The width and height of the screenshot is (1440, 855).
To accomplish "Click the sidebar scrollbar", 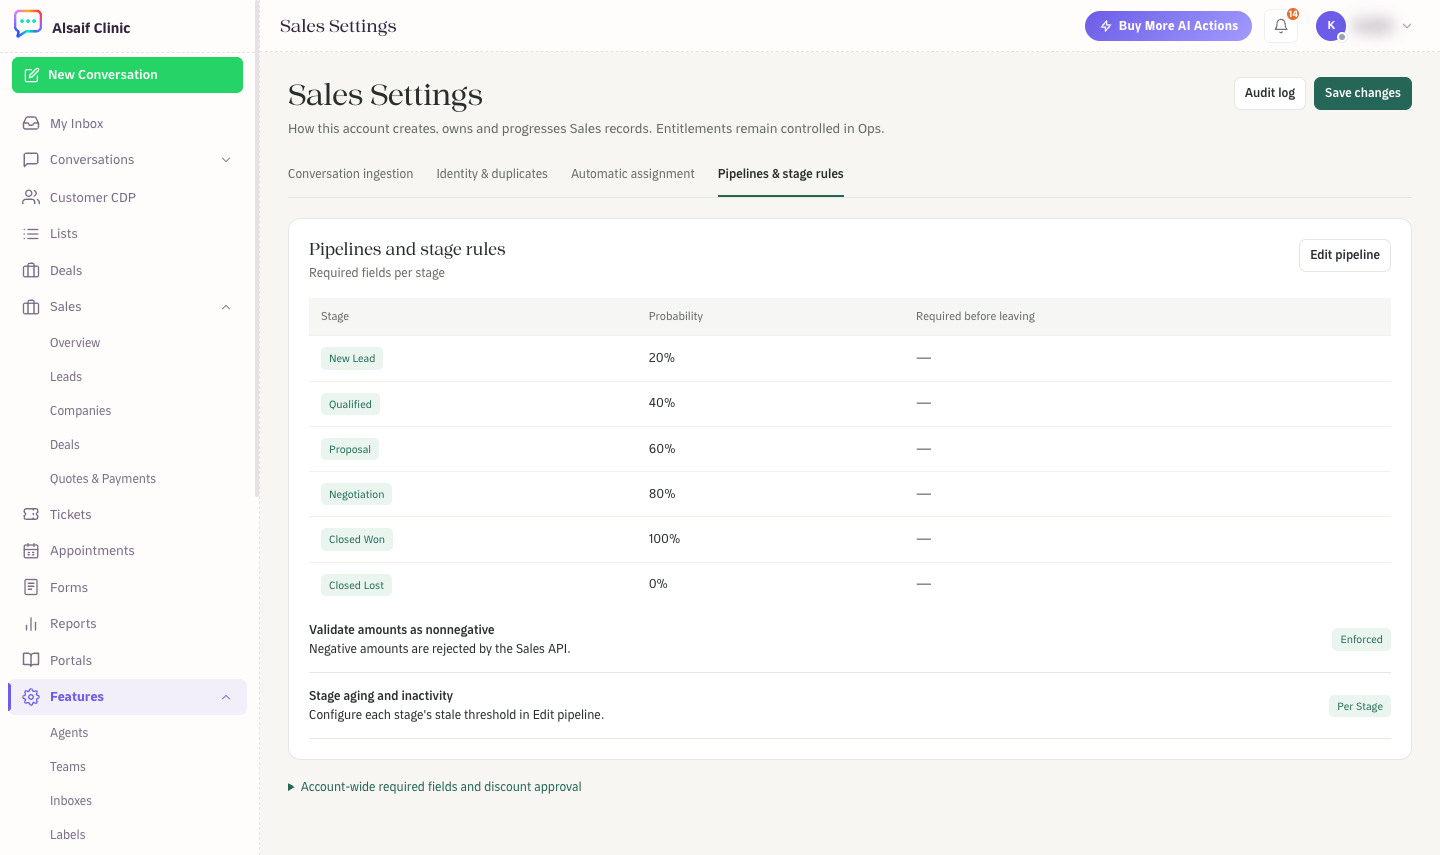I will (x=257, y=249).
